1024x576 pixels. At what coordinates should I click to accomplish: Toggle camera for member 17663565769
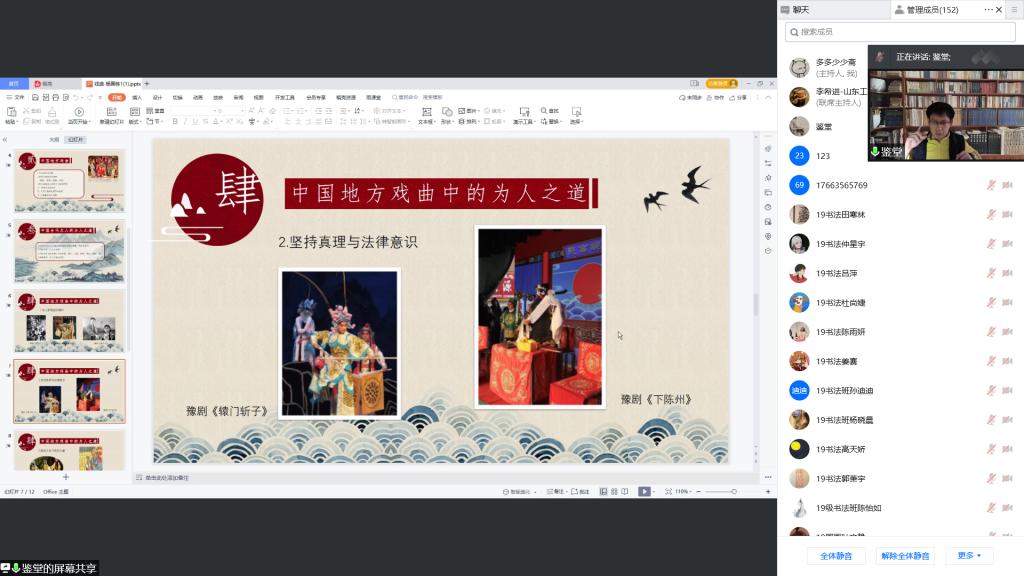tap(1007, 185)
